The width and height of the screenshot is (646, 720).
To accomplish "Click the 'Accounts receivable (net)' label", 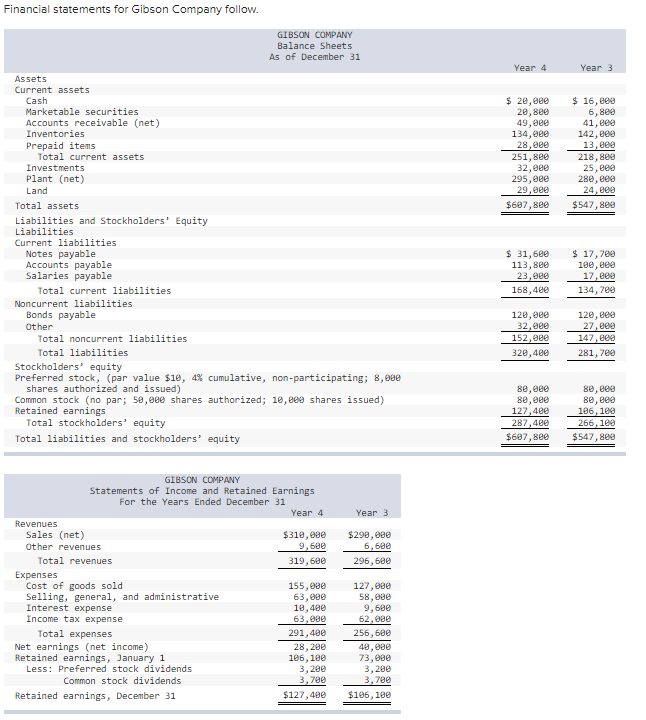I will tap(93, 123).
